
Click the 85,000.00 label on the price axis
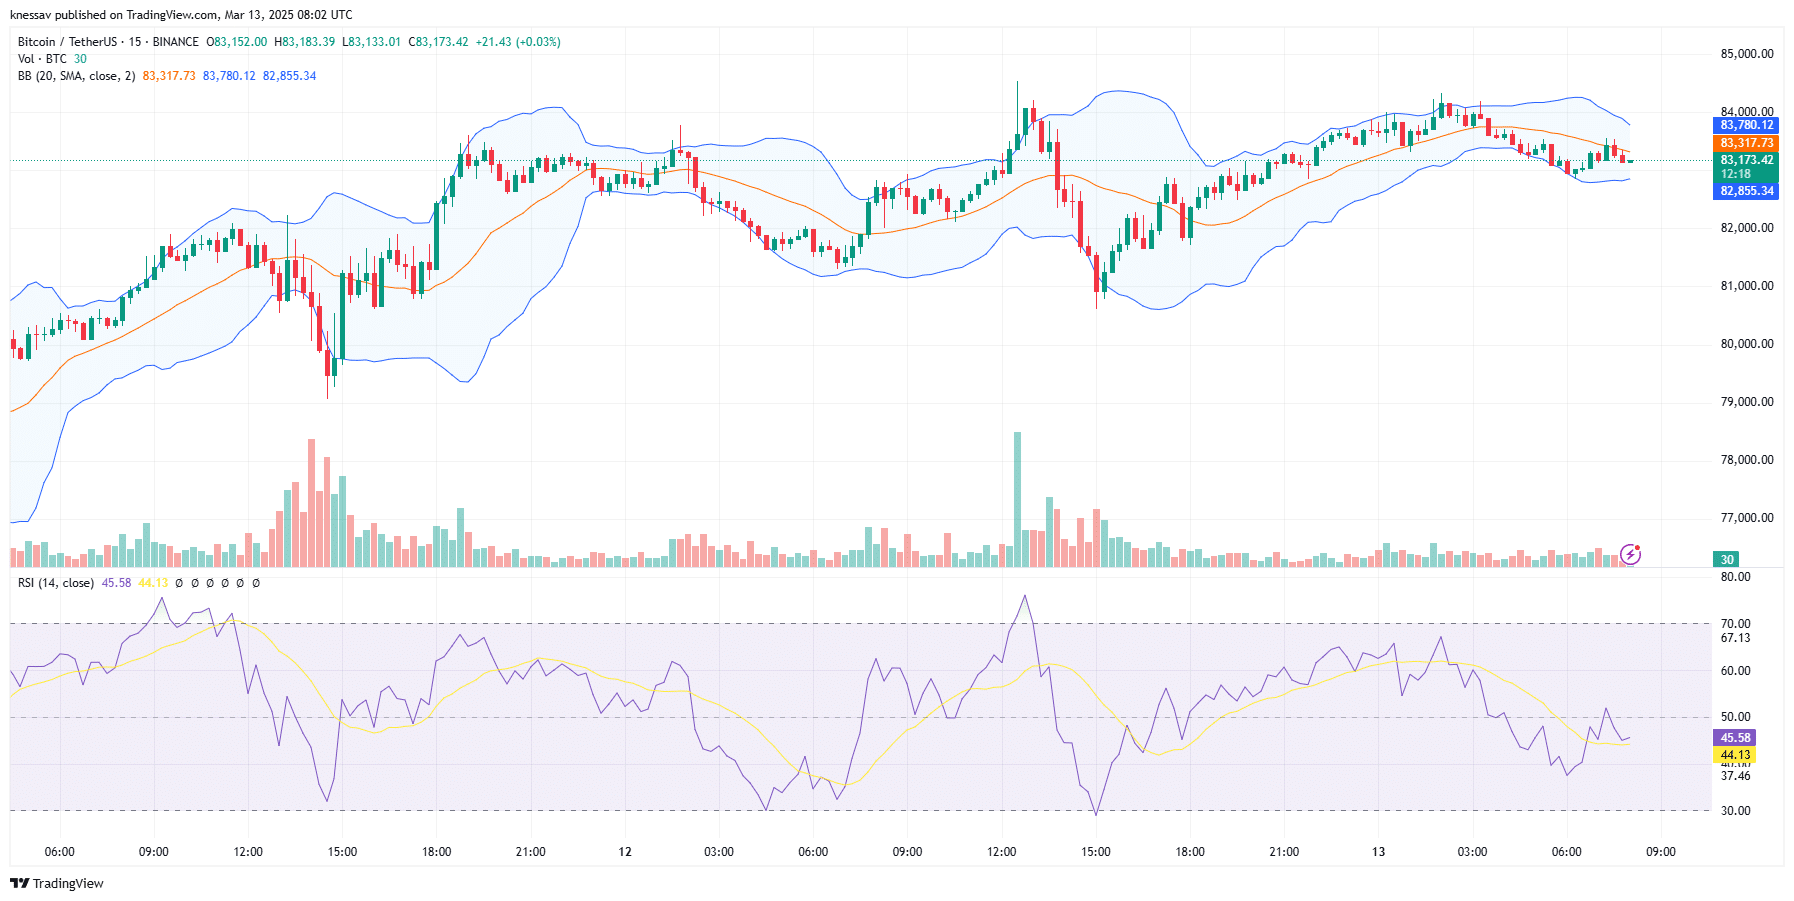(x=1747, y=54)
